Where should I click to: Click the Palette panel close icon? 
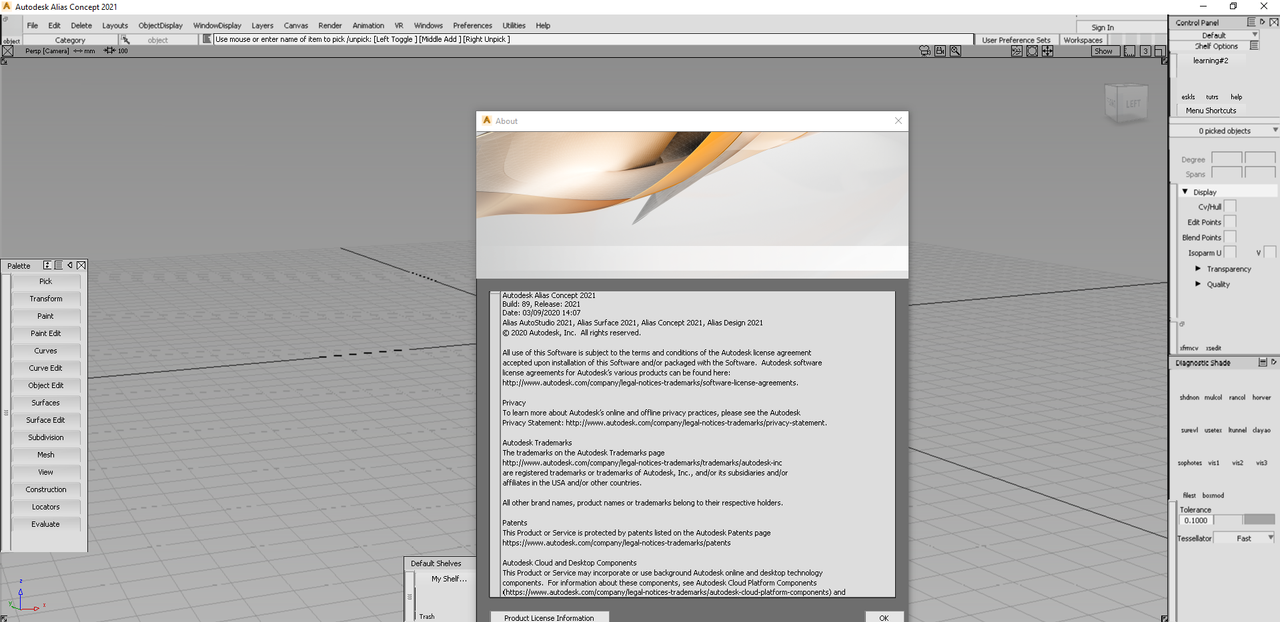(81, 265)
